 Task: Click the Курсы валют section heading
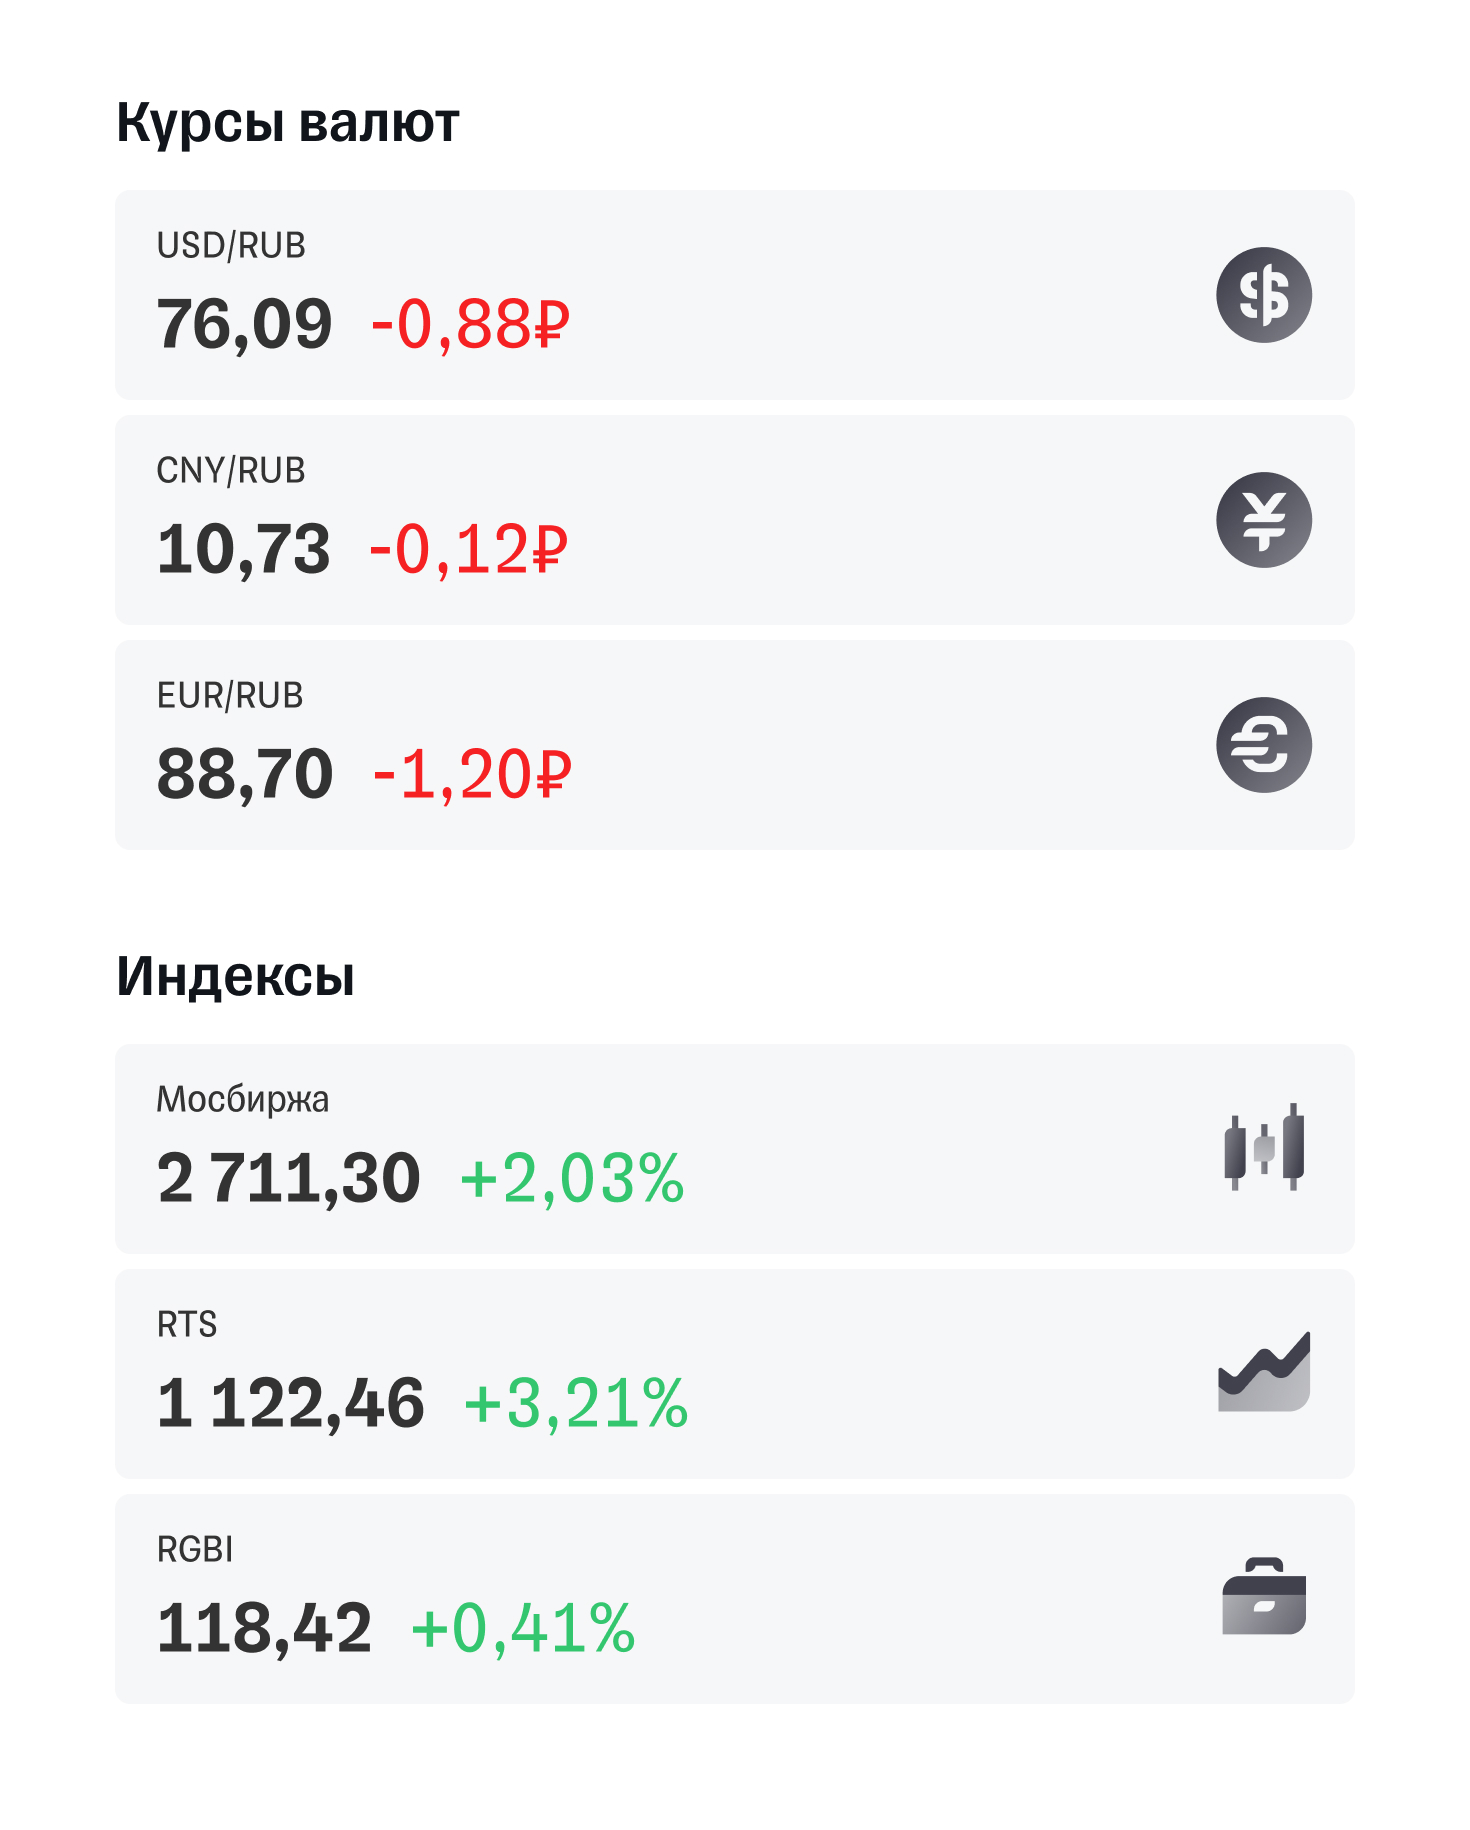tap(288, 123)
